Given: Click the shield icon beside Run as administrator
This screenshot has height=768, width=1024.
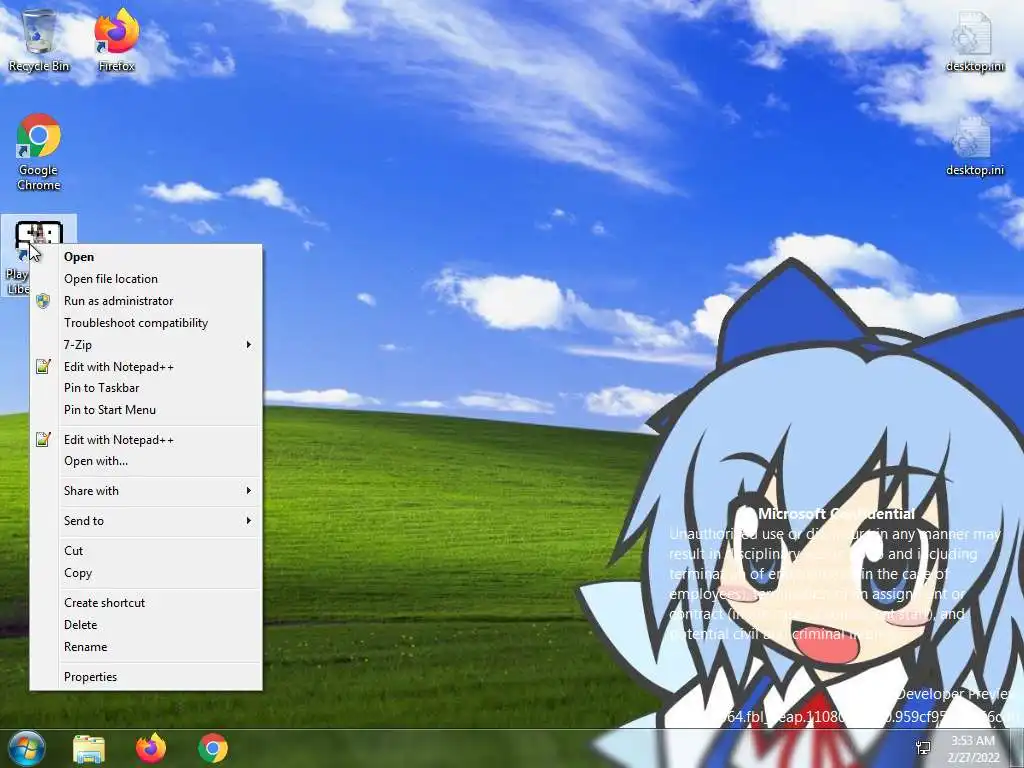Looking at the screenshot, I should (x=43, y=301).
